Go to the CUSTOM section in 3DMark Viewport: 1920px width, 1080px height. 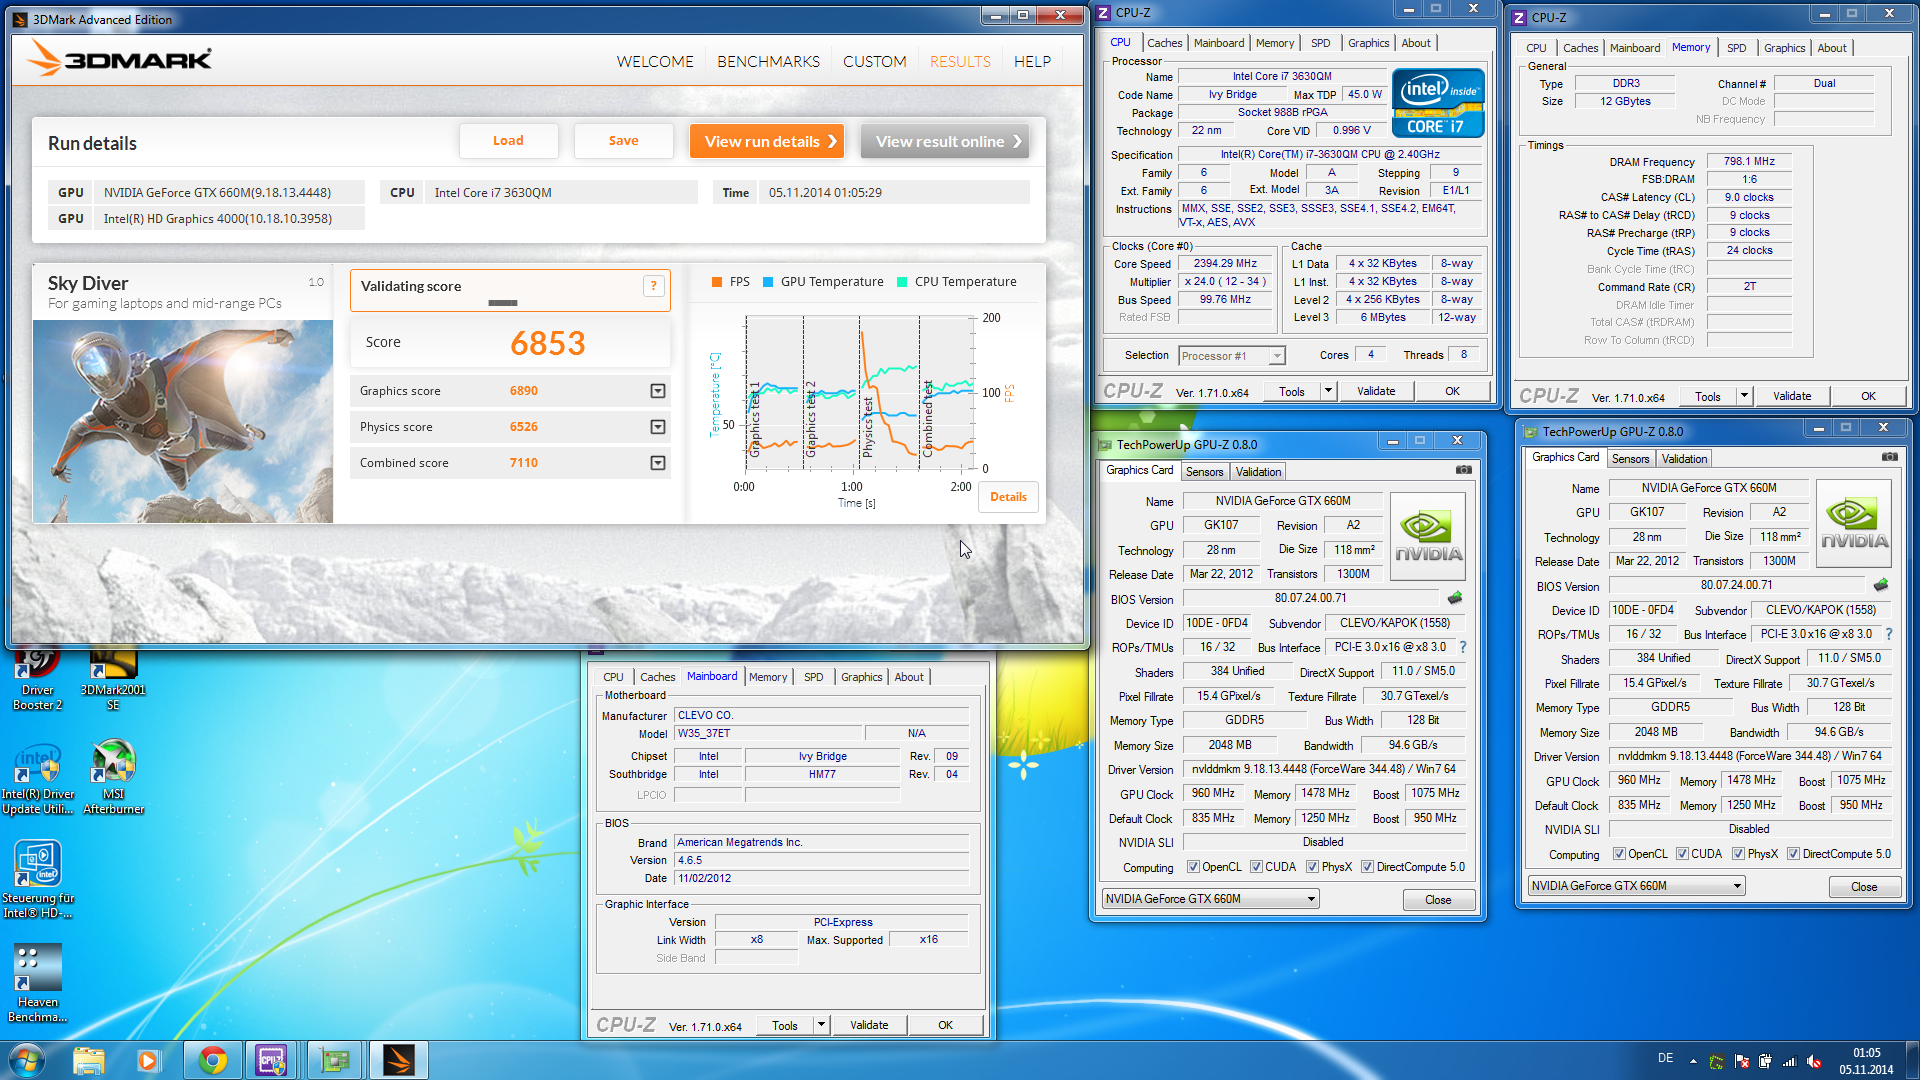[874, 61]
